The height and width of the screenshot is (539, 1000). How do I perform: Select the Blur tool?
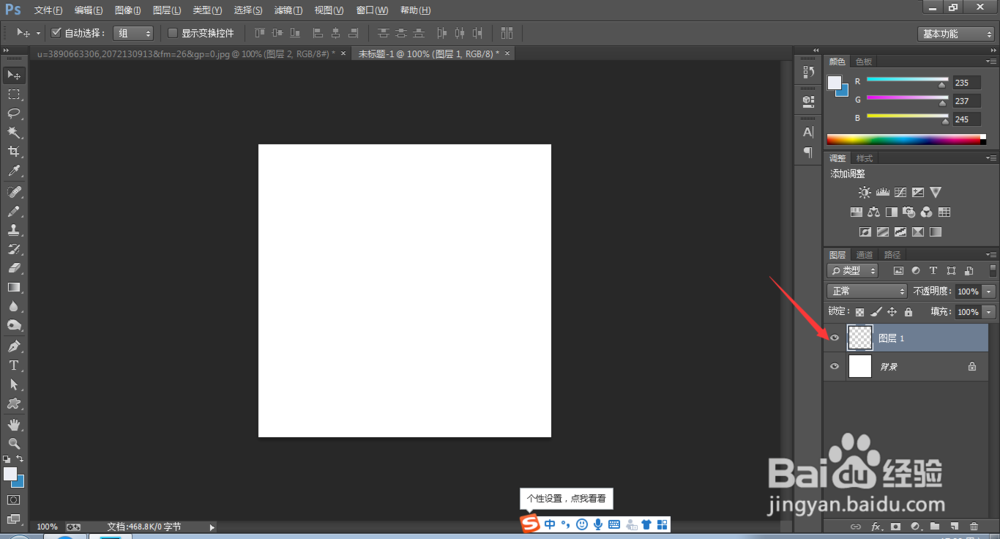(x=13, y=307)
